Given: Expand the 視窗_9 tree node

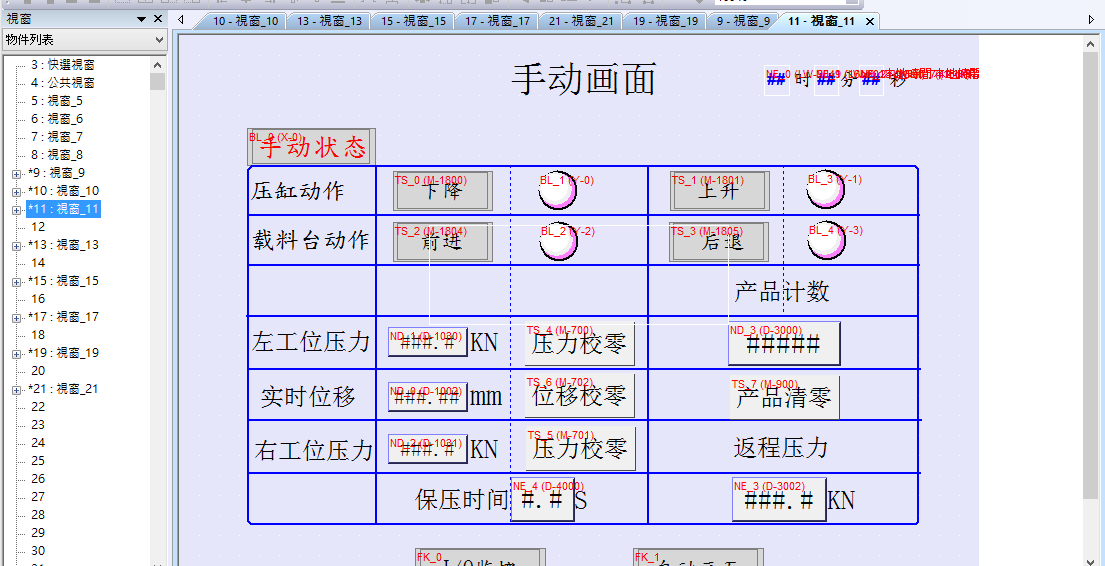Looking at the screenshot, I should 17,173.
